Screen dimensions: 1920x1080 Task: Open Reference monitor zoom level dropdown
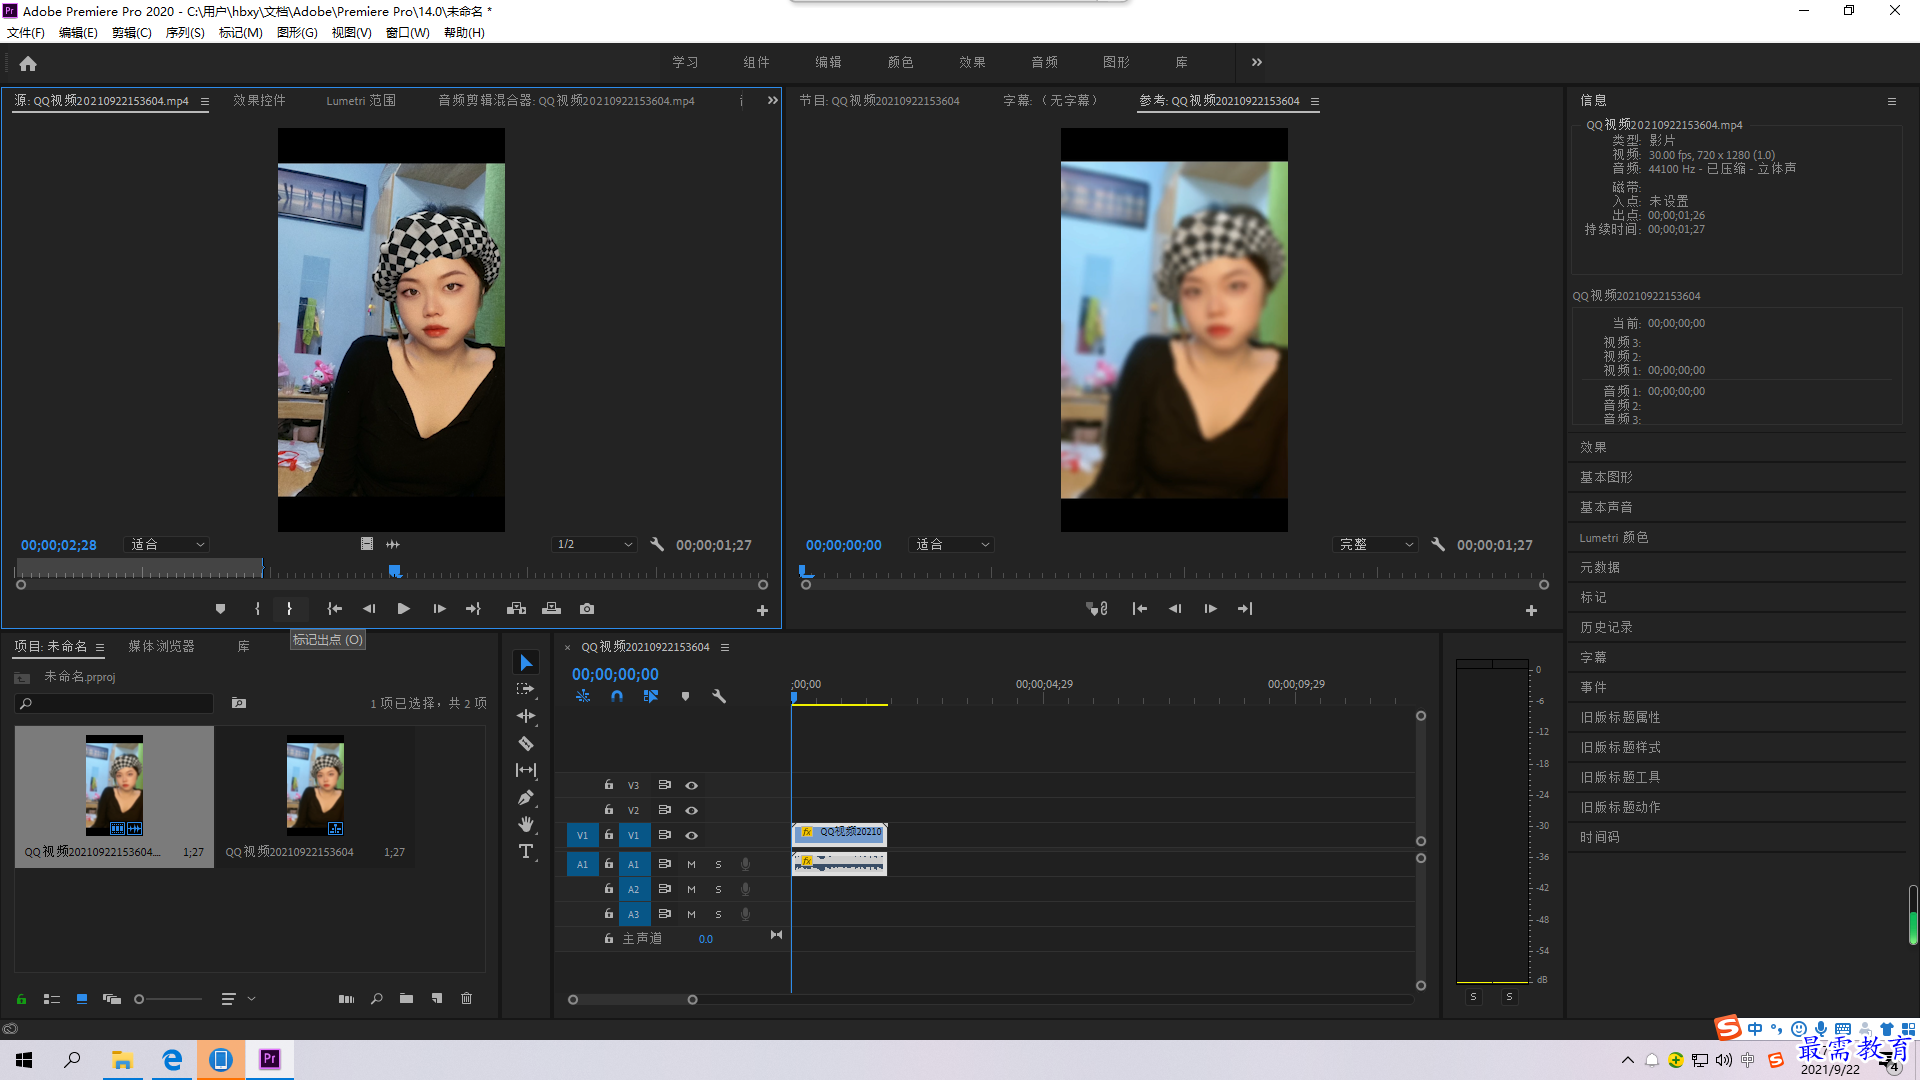coord(952,545)
